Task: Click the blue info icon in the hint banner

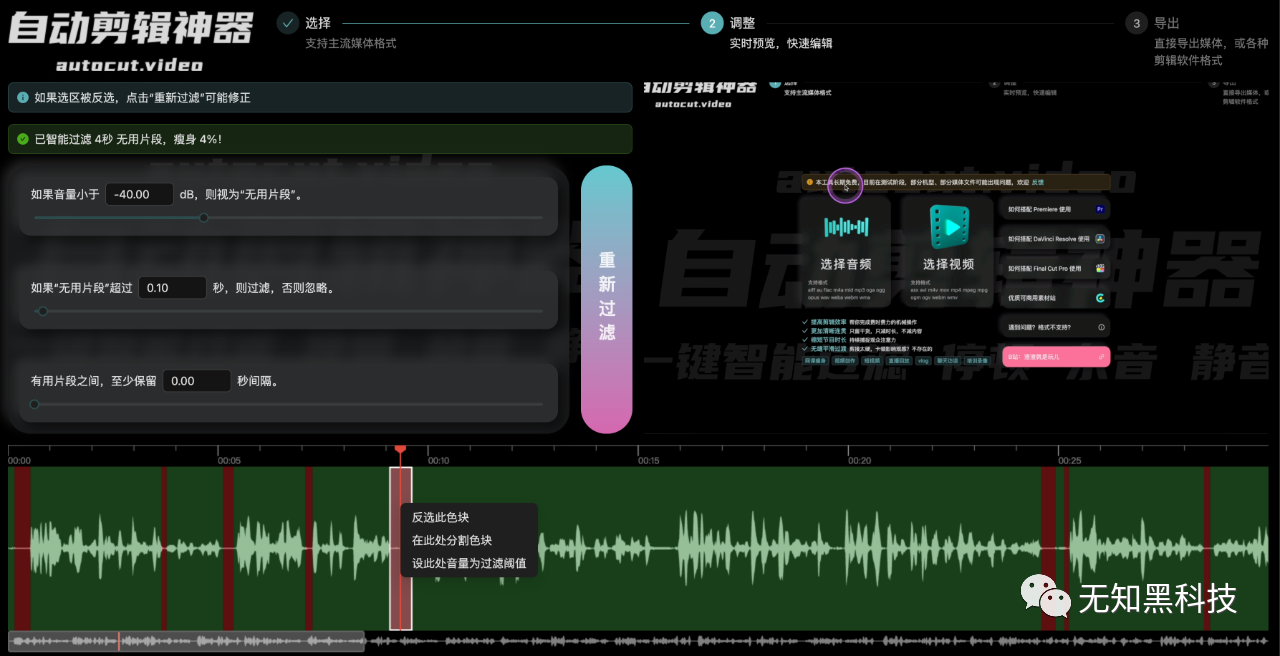Action: [22, 98]
